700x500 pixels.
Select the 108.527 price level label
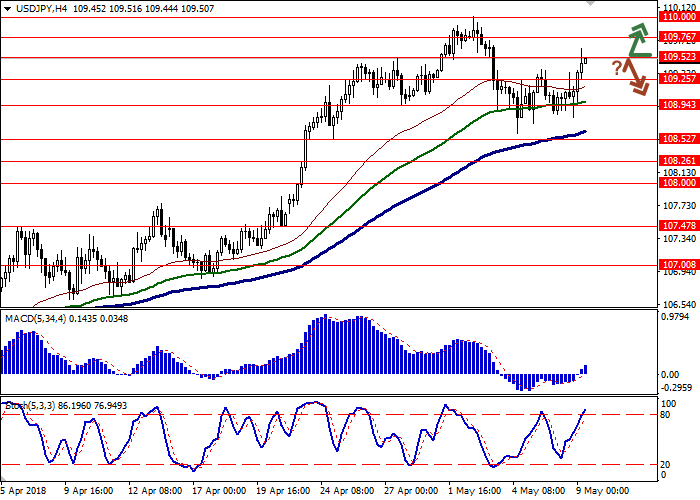678,139
